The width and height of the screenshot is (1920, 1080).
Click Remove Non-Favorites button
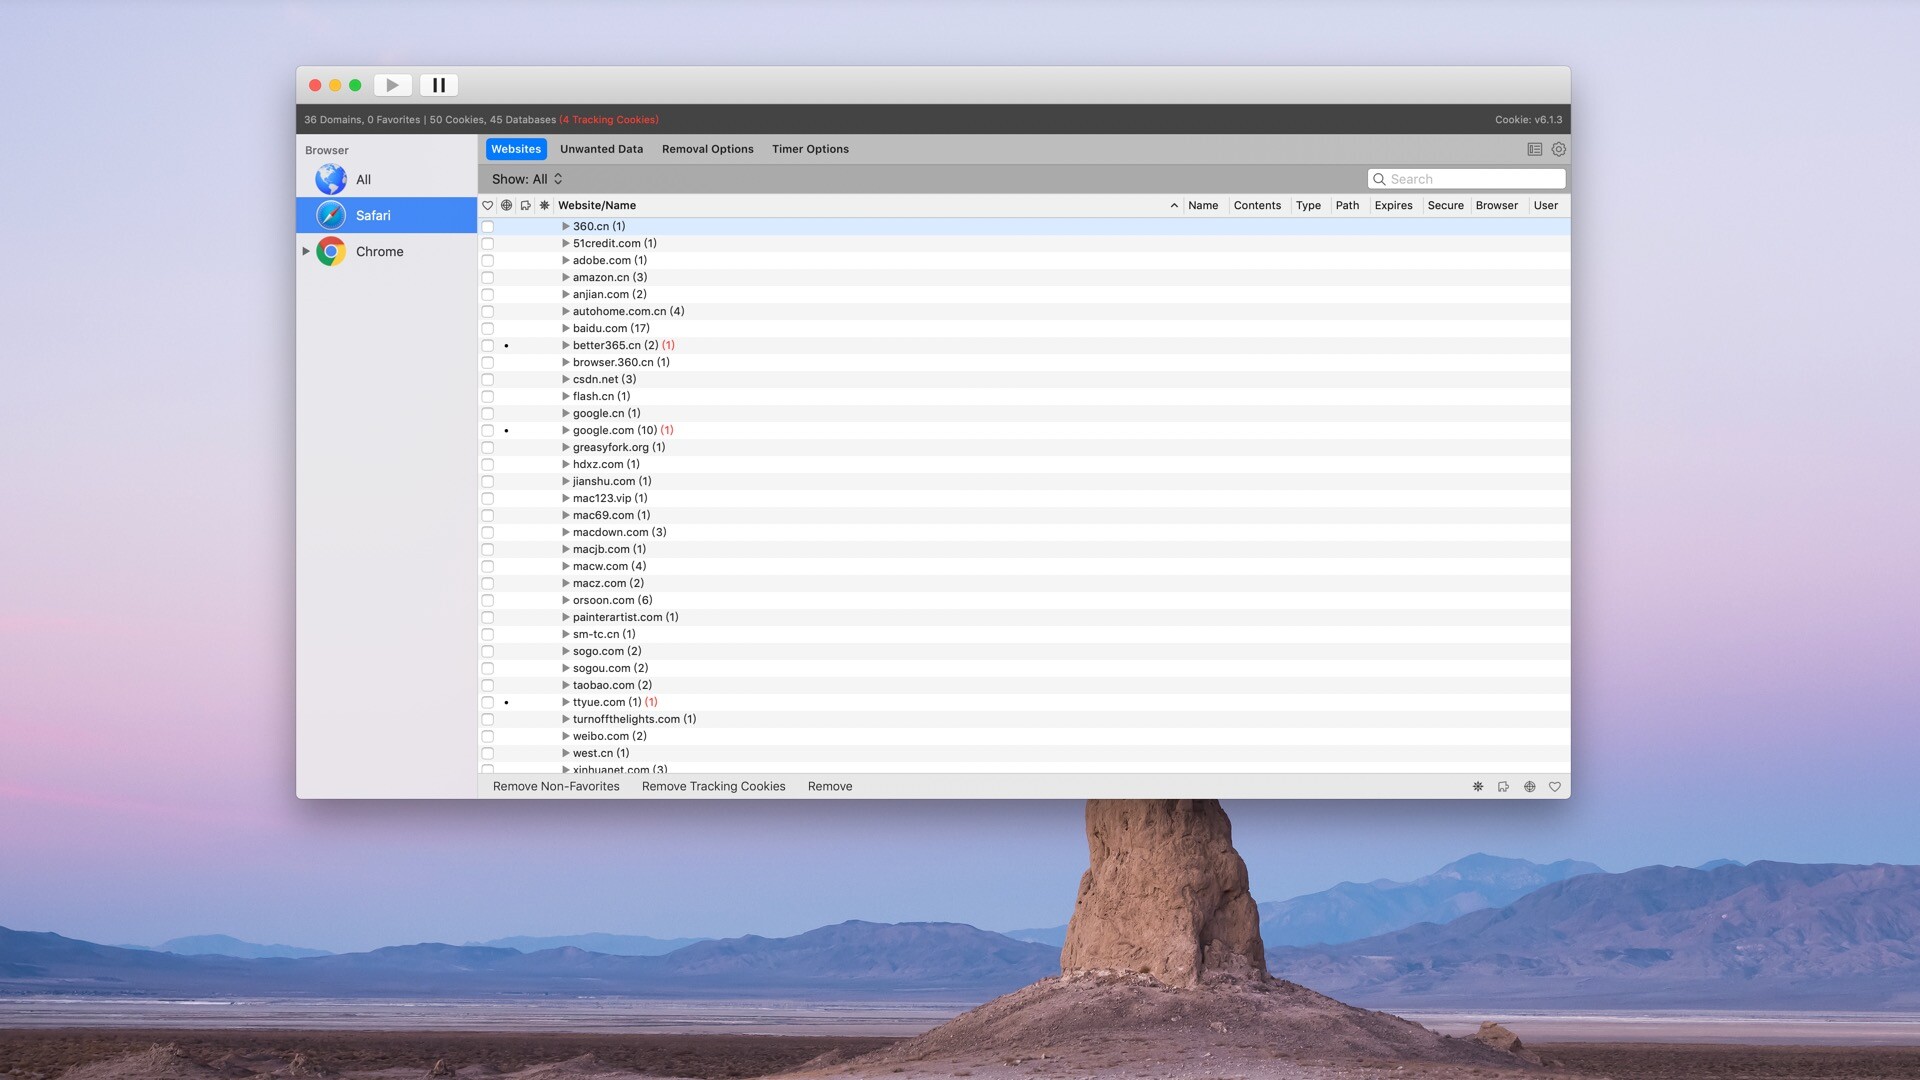tap(556, 787)
